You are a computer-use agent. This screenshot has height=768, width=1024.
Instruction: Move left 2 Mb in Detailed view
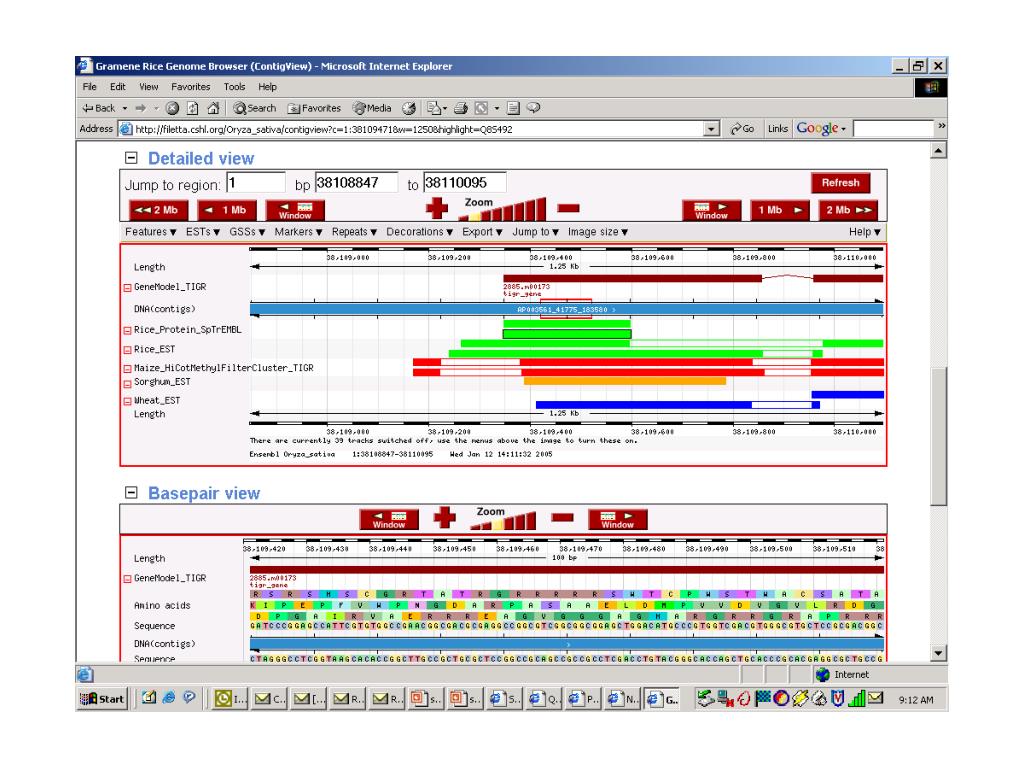(x=159, y=210)
